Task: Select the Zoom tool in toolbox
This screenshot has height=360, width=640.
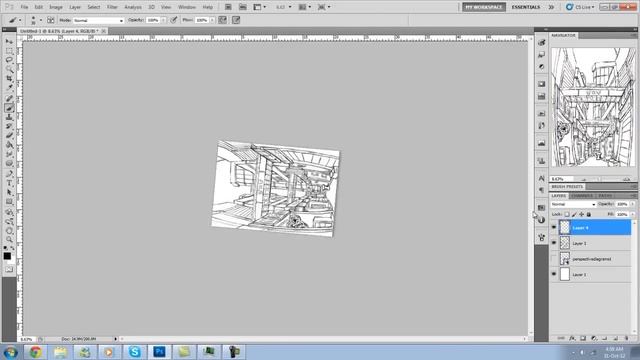Action: [x=9, y=240]
